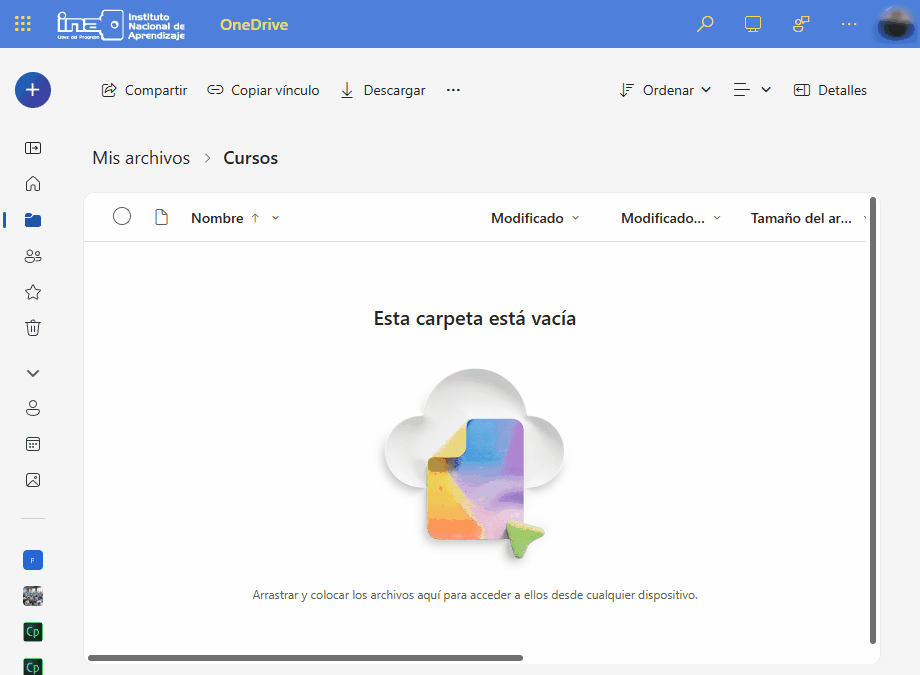
Task: Click the blue plus Add new button
Action: [33, 90]
